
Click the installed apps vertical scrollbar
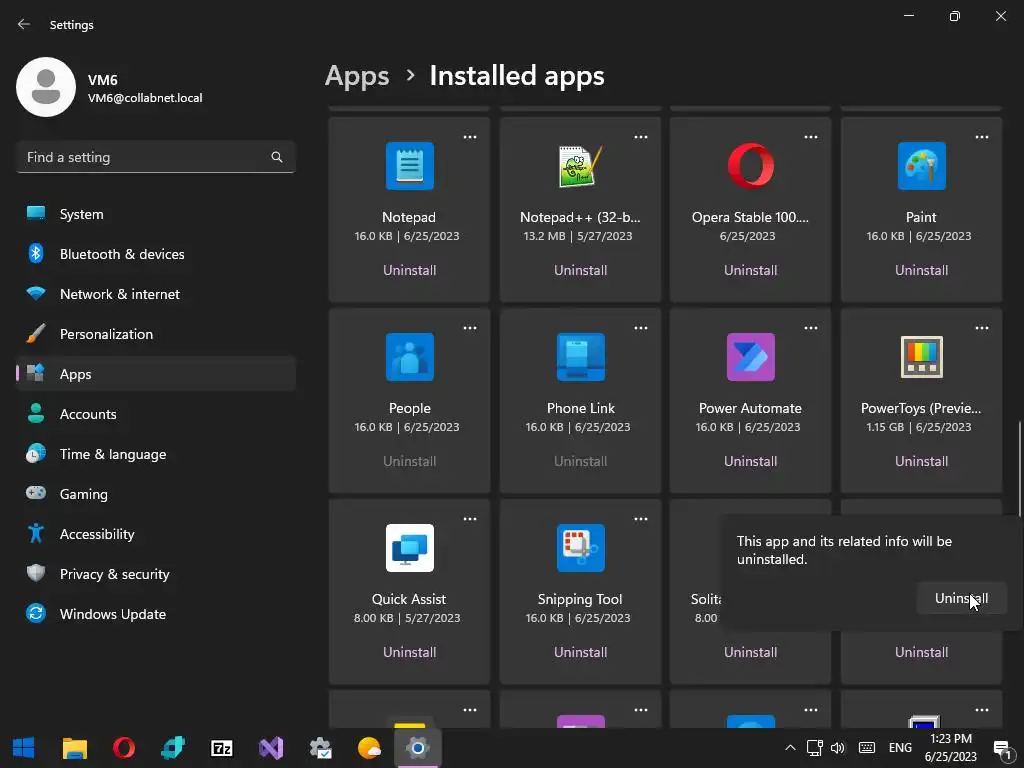1019,469
